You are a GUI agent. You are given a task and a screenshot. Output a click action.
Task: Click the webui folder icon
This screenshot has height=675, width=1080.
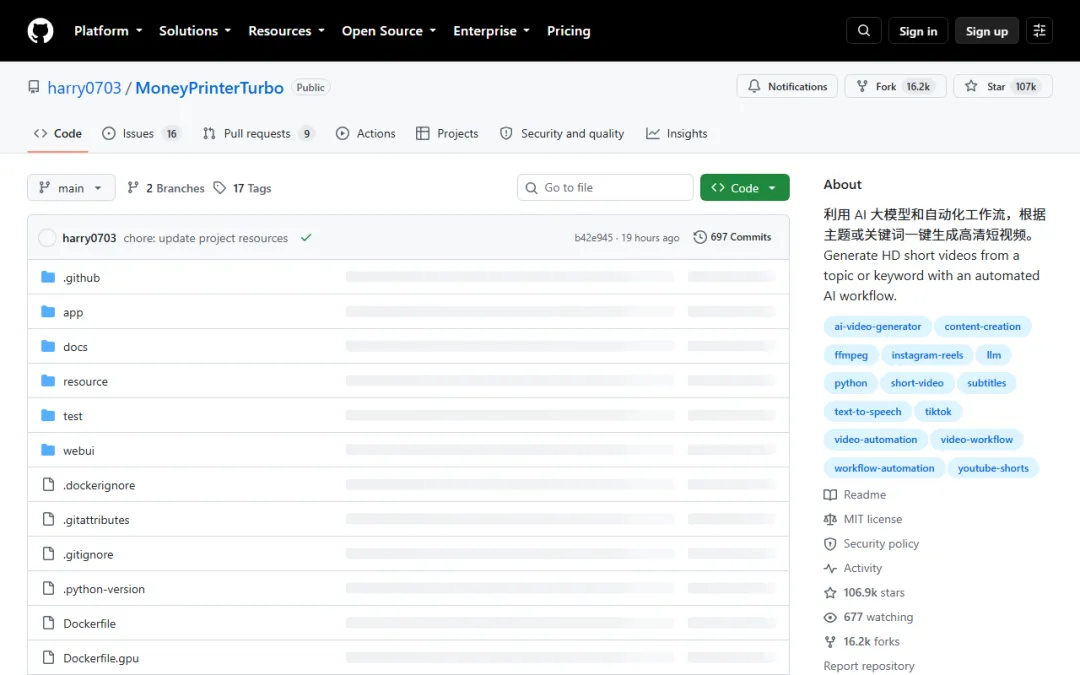[x=48, y=450]
